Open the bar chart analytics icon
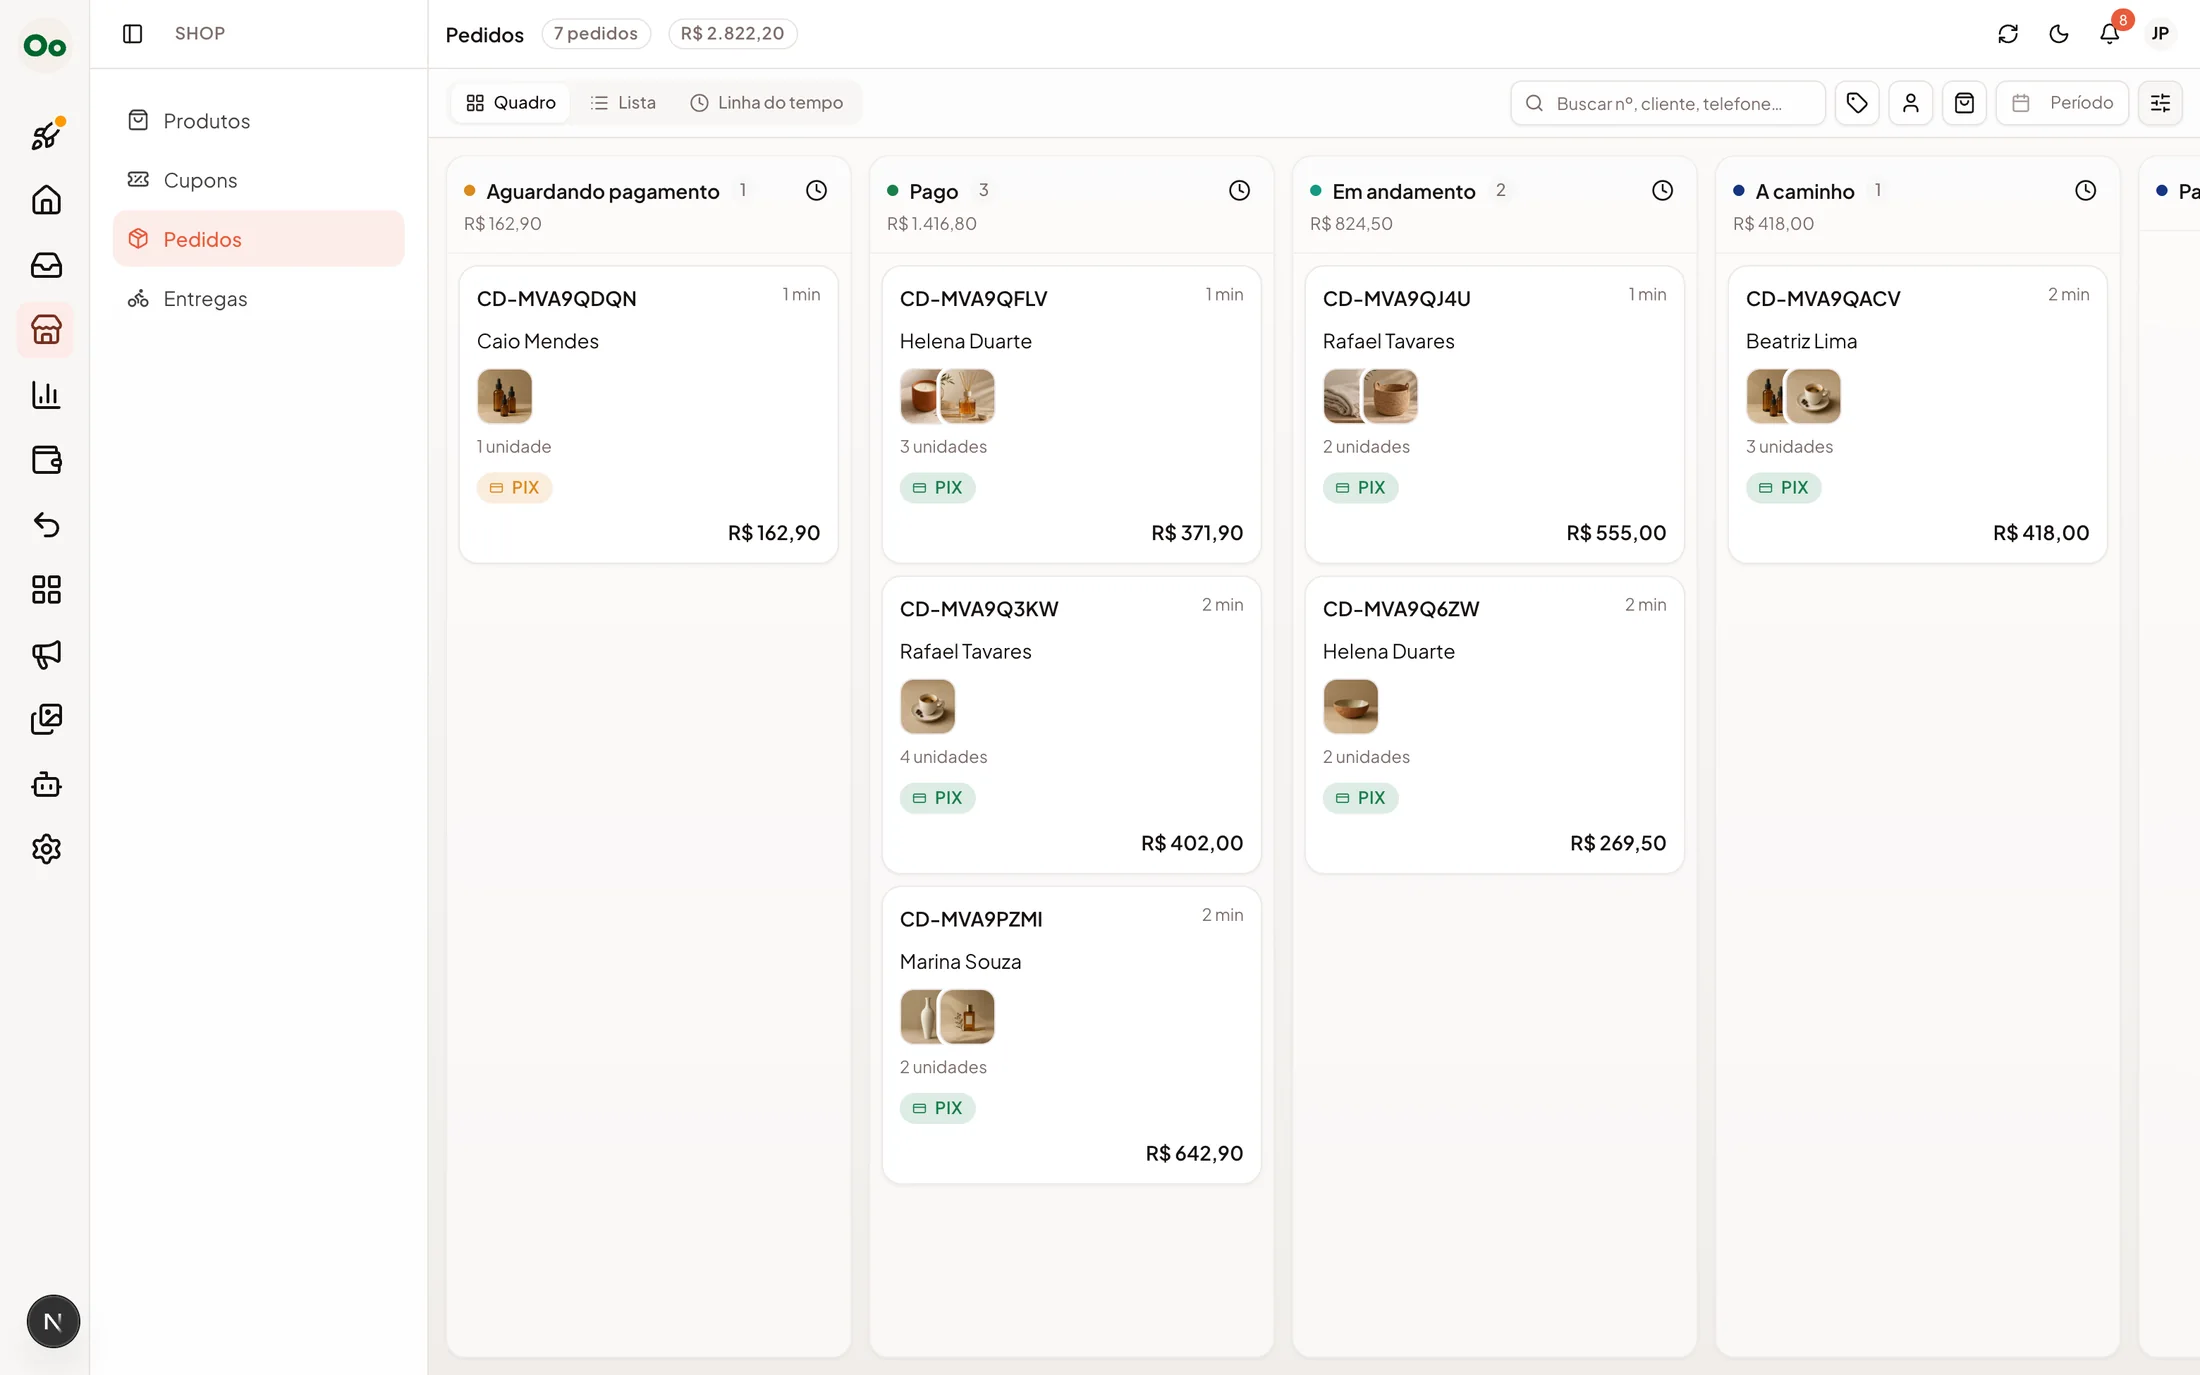 [46, 395]
